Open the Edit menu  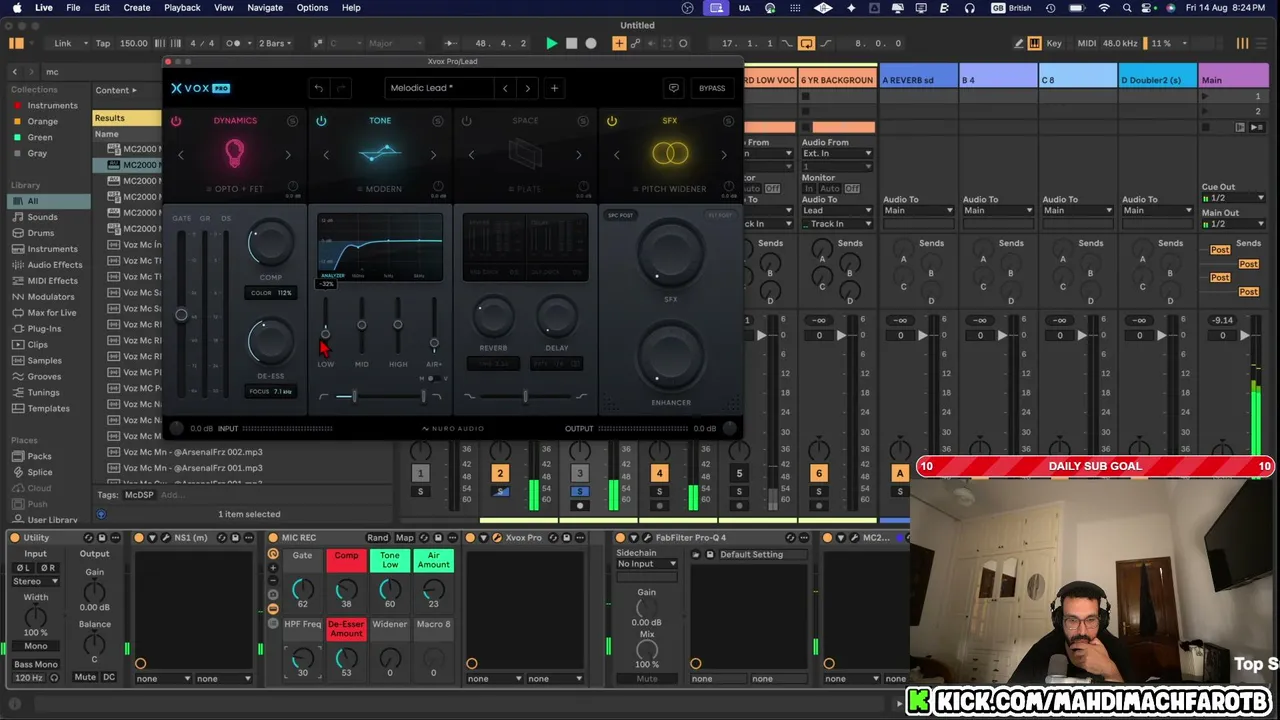(102, 8)
